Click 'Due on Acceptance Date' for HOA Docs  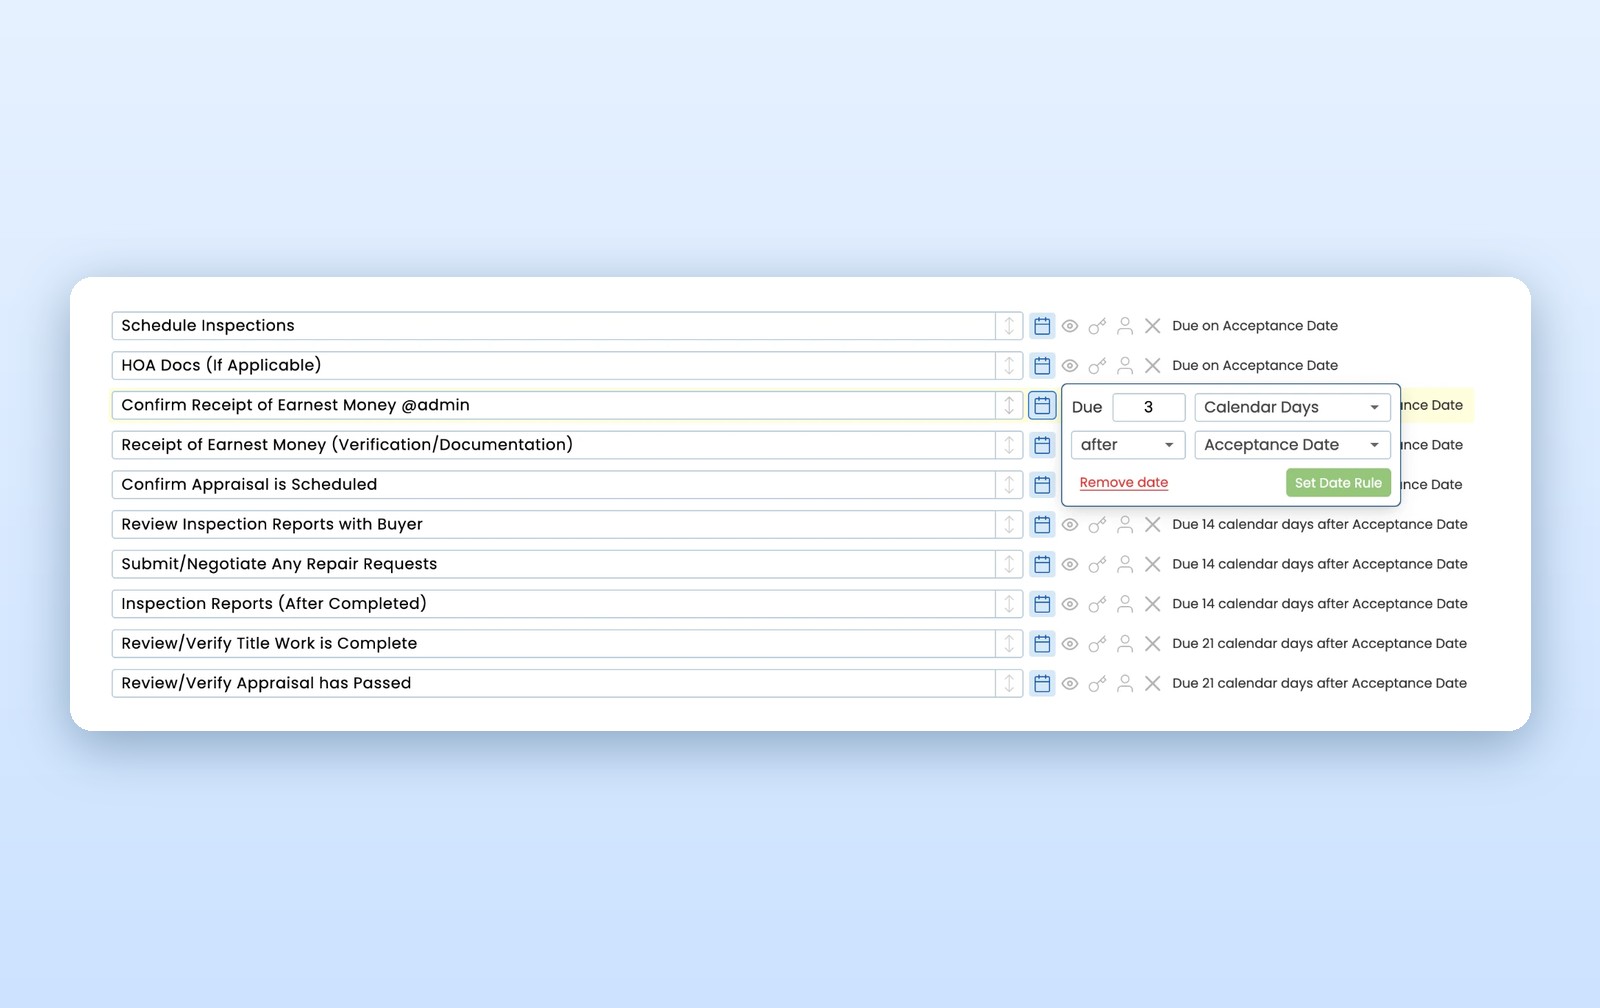point(1255,366)
